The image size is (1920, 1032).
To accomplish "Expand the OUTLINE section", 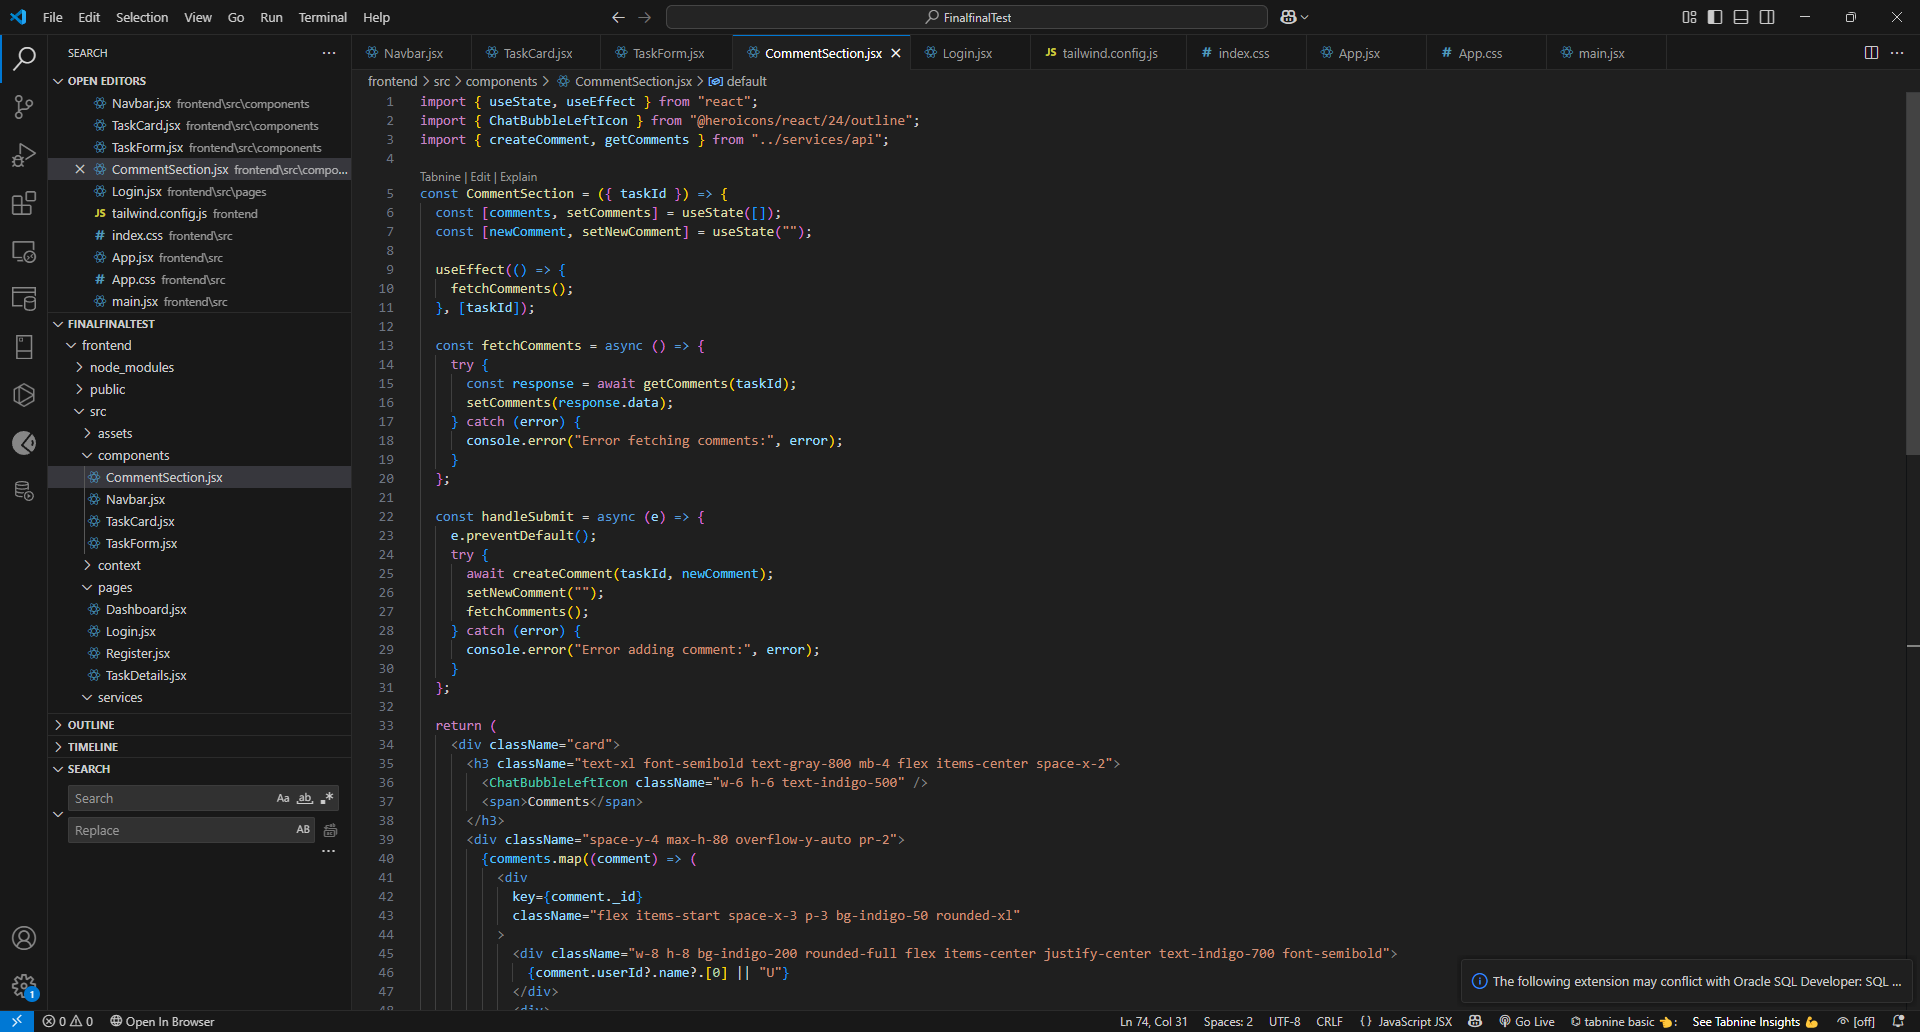I will (x=91, y=725).
